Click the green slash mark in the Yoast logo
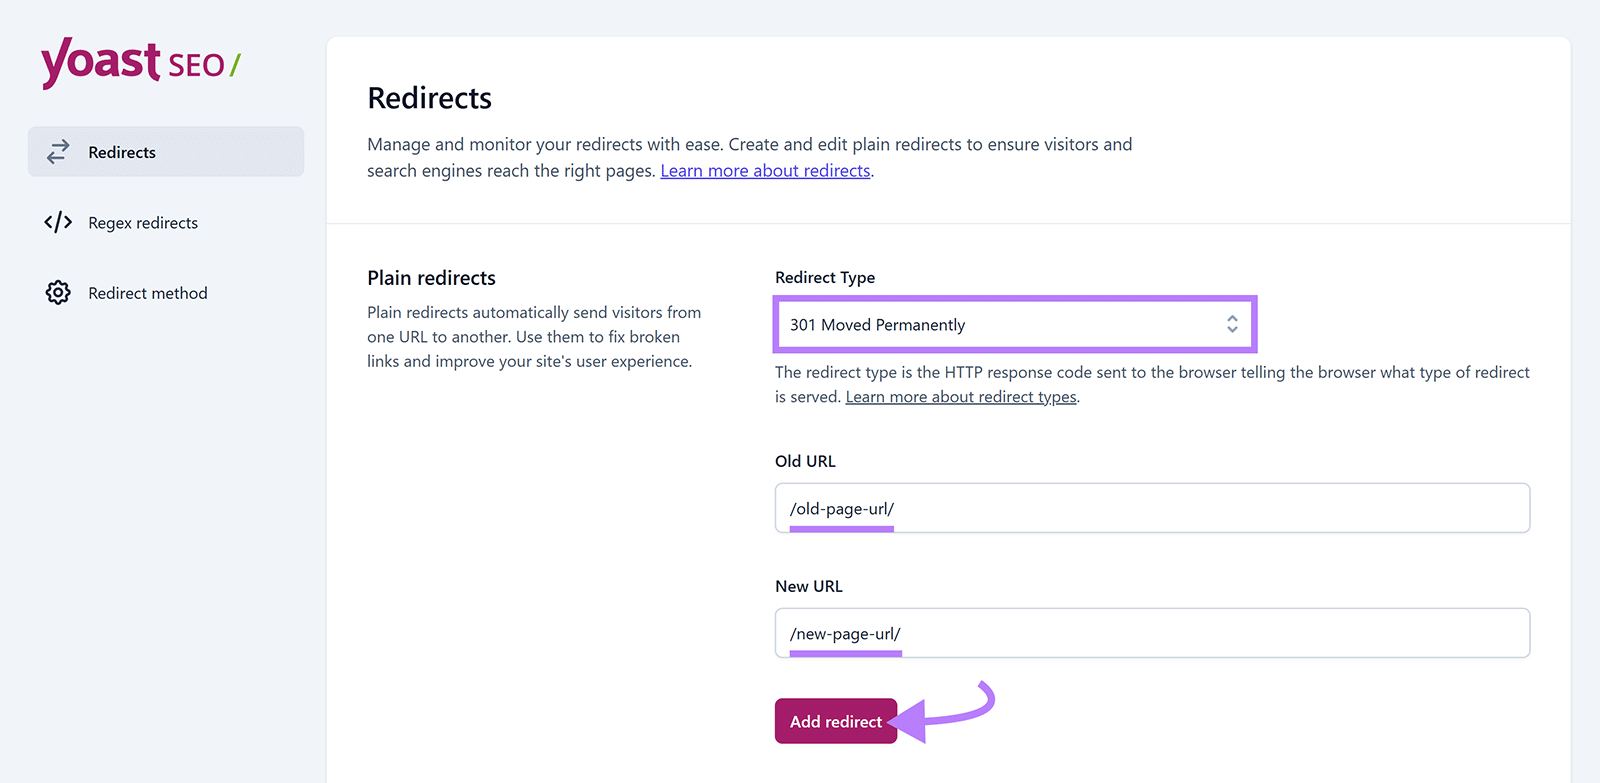 (236, 62)
